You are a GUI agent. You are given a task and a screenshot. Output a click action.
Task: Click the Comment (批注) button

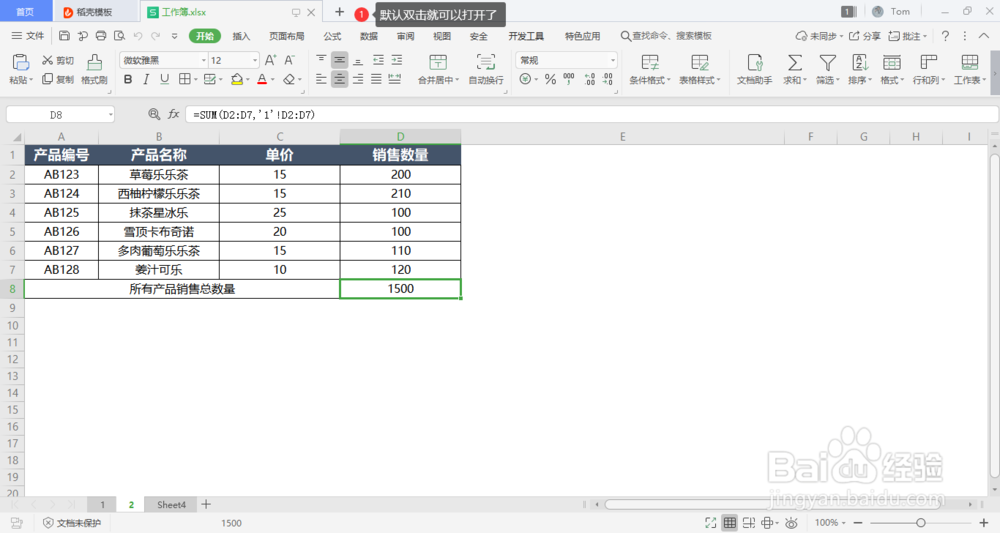908,36
